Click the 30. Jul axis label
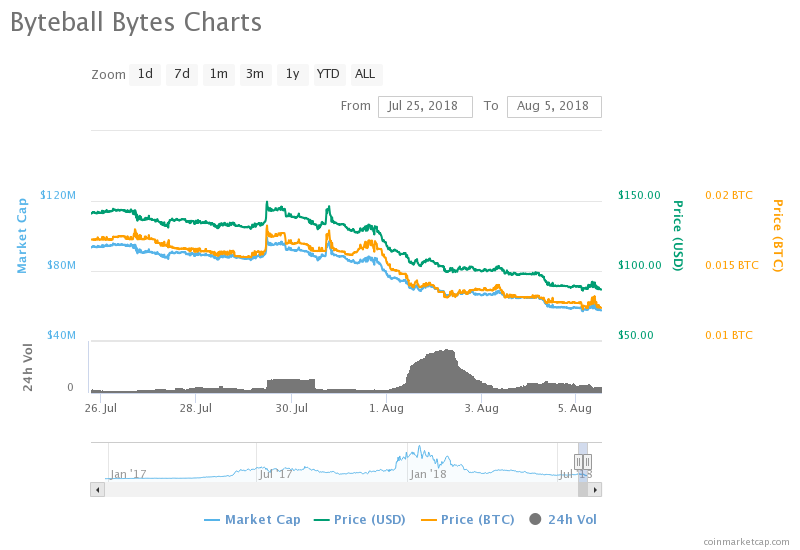 coord(292,408)
